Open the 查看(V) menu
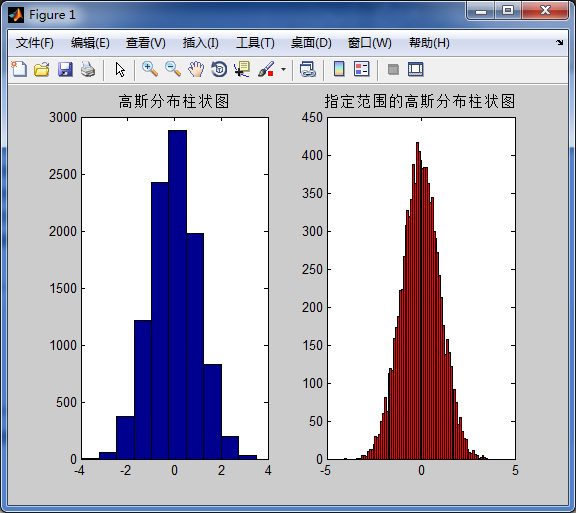This screenshot has width=576, height=513. click(145, 43)
